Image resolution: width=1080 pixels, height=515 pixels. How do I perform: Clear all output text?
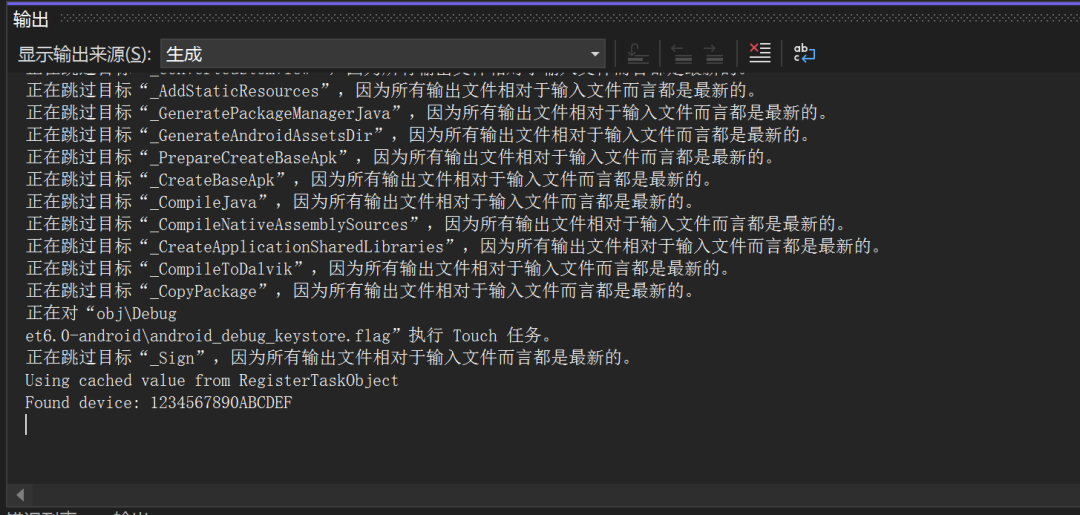(x=760, y=53)
